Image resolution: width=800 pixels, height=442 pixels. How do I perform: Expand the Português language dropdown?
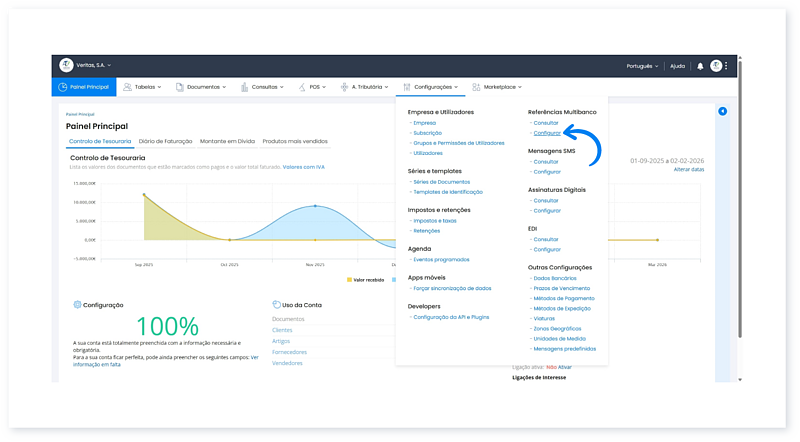[x=642, y=66]
